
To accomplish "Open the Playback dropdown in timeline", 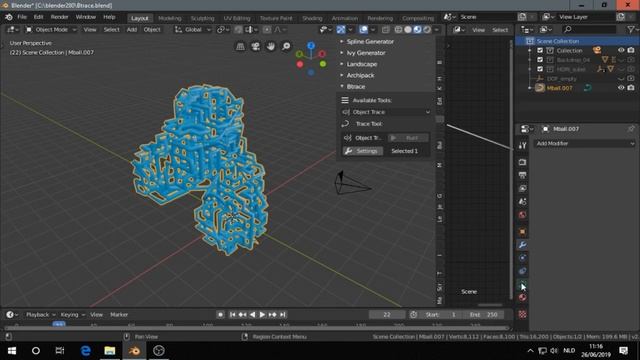I will tap(40, 315).
